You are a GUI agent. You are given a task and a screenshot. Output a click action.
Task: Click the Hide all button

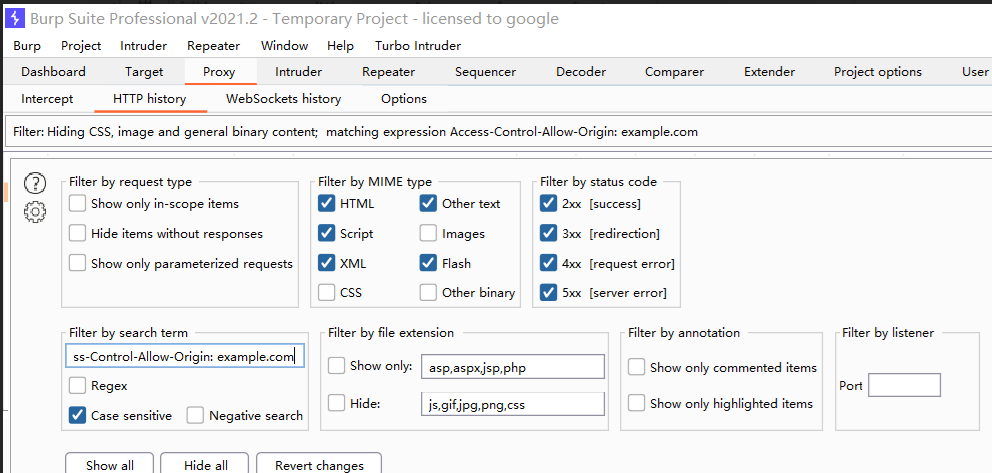tap(205, 464)
